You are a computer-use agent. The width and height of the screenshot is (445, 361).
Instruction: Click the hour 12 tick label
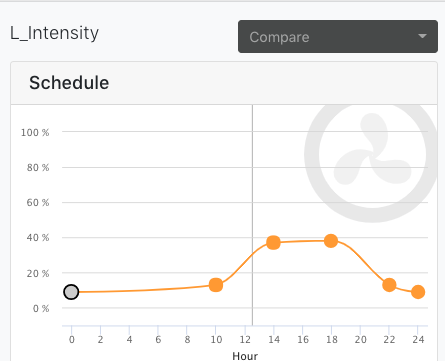point(245,340)
